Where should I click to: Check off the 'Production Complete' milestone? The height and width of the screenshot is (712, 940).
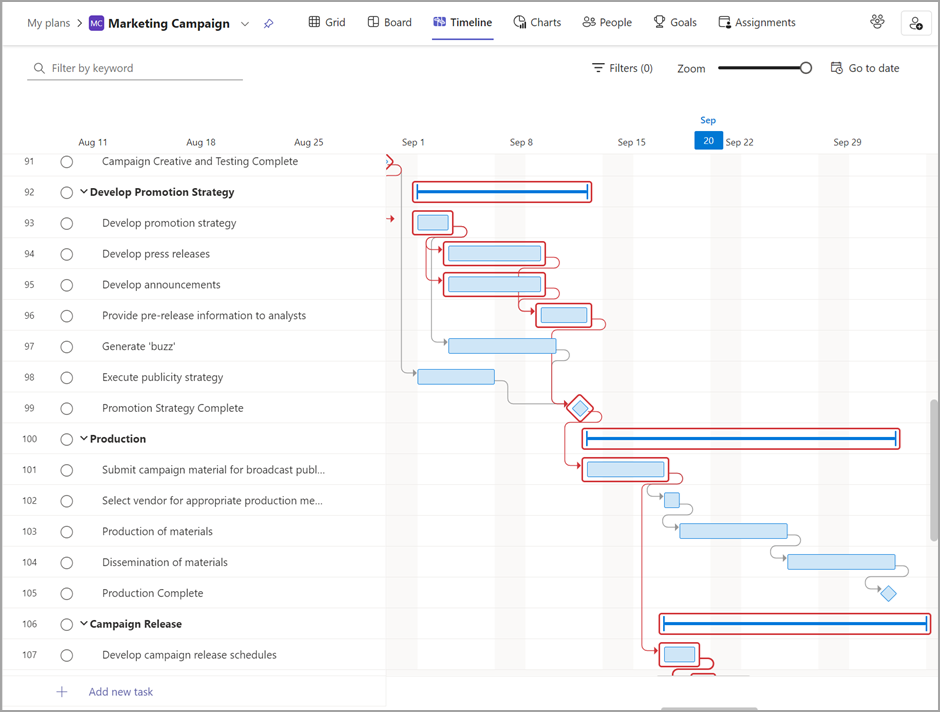(x=67, y=593)
